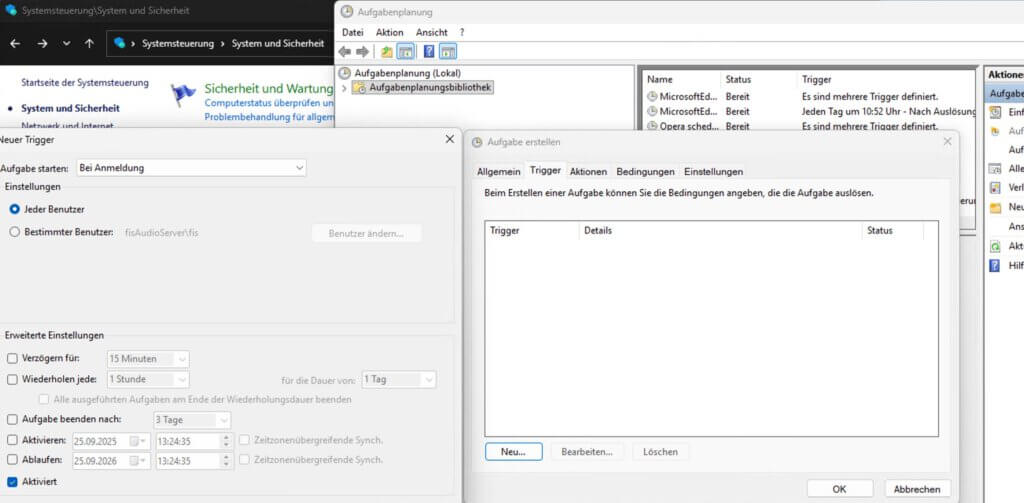Open the Aktion menu
The width and height of the screenshot is (1024, 503).
click(390, 32)
